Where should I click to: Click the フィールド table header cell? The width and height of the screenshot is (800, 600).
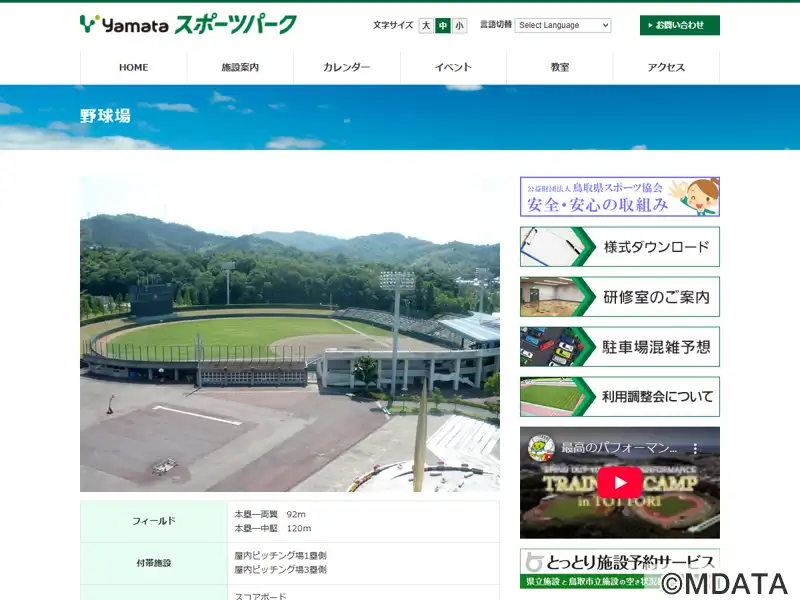click(154, 521)
